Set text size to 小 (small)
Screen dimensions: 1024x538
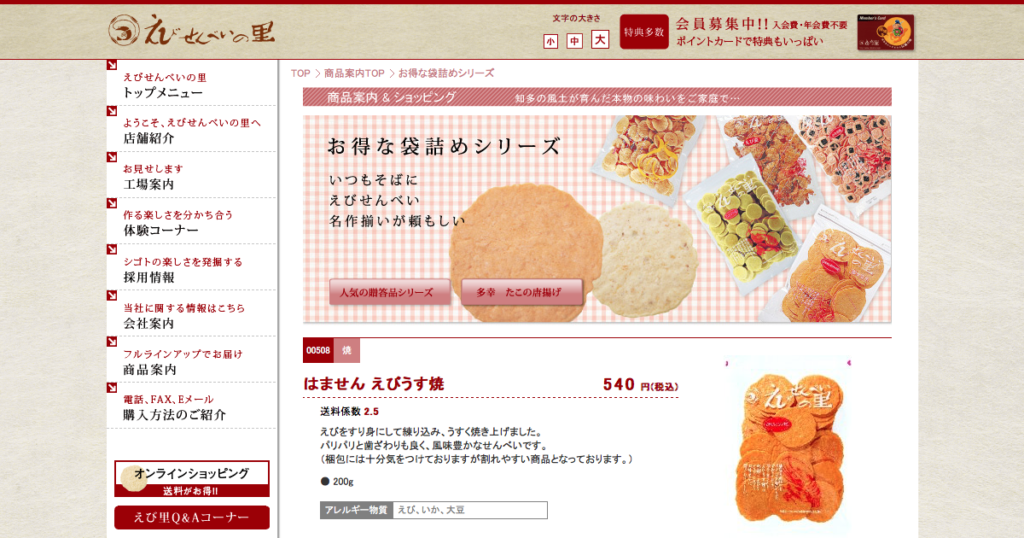pyautogui.click(x=551, y=42)
